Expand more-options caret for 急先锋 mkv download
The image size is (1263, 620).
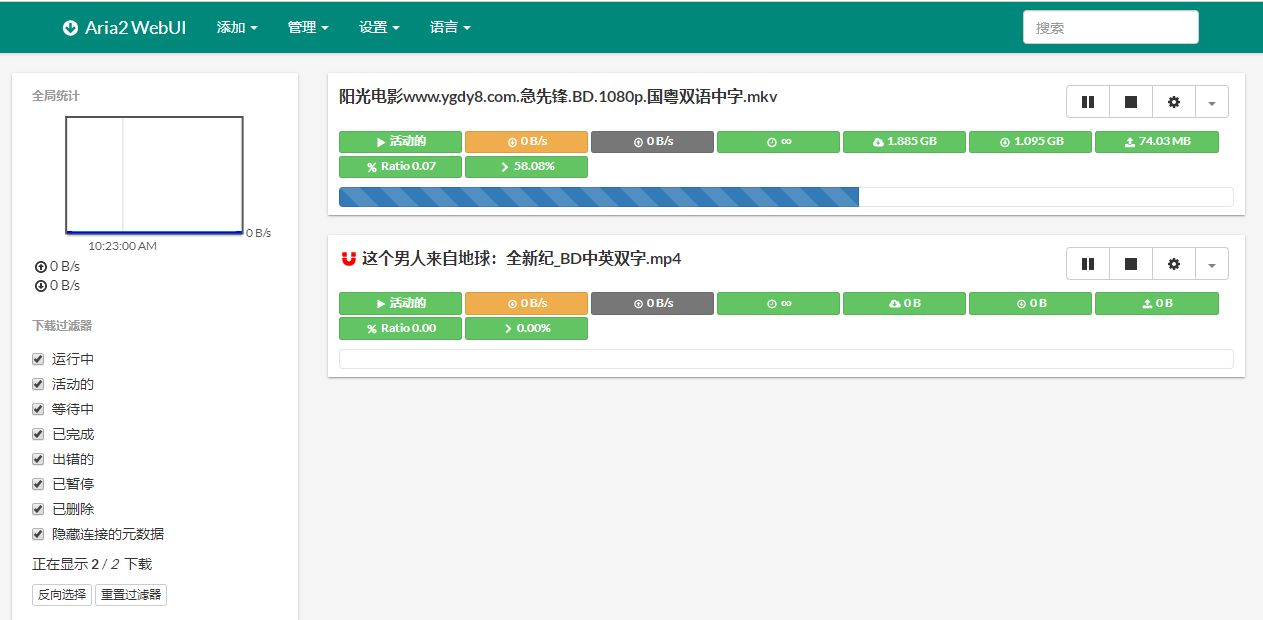pyautogui.click(x=1212, y=101)
